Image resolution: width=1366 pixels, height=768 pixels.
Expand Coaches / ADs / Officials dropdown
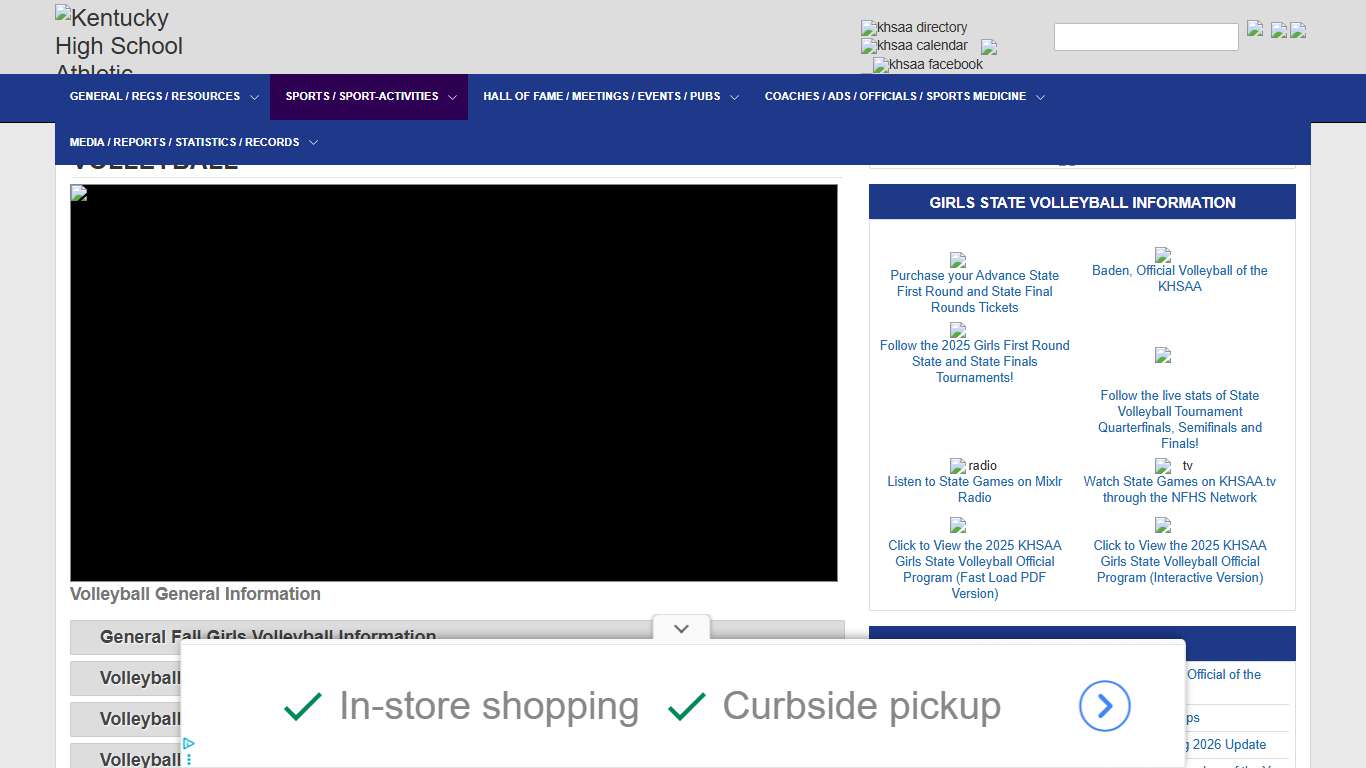point(904,97)
